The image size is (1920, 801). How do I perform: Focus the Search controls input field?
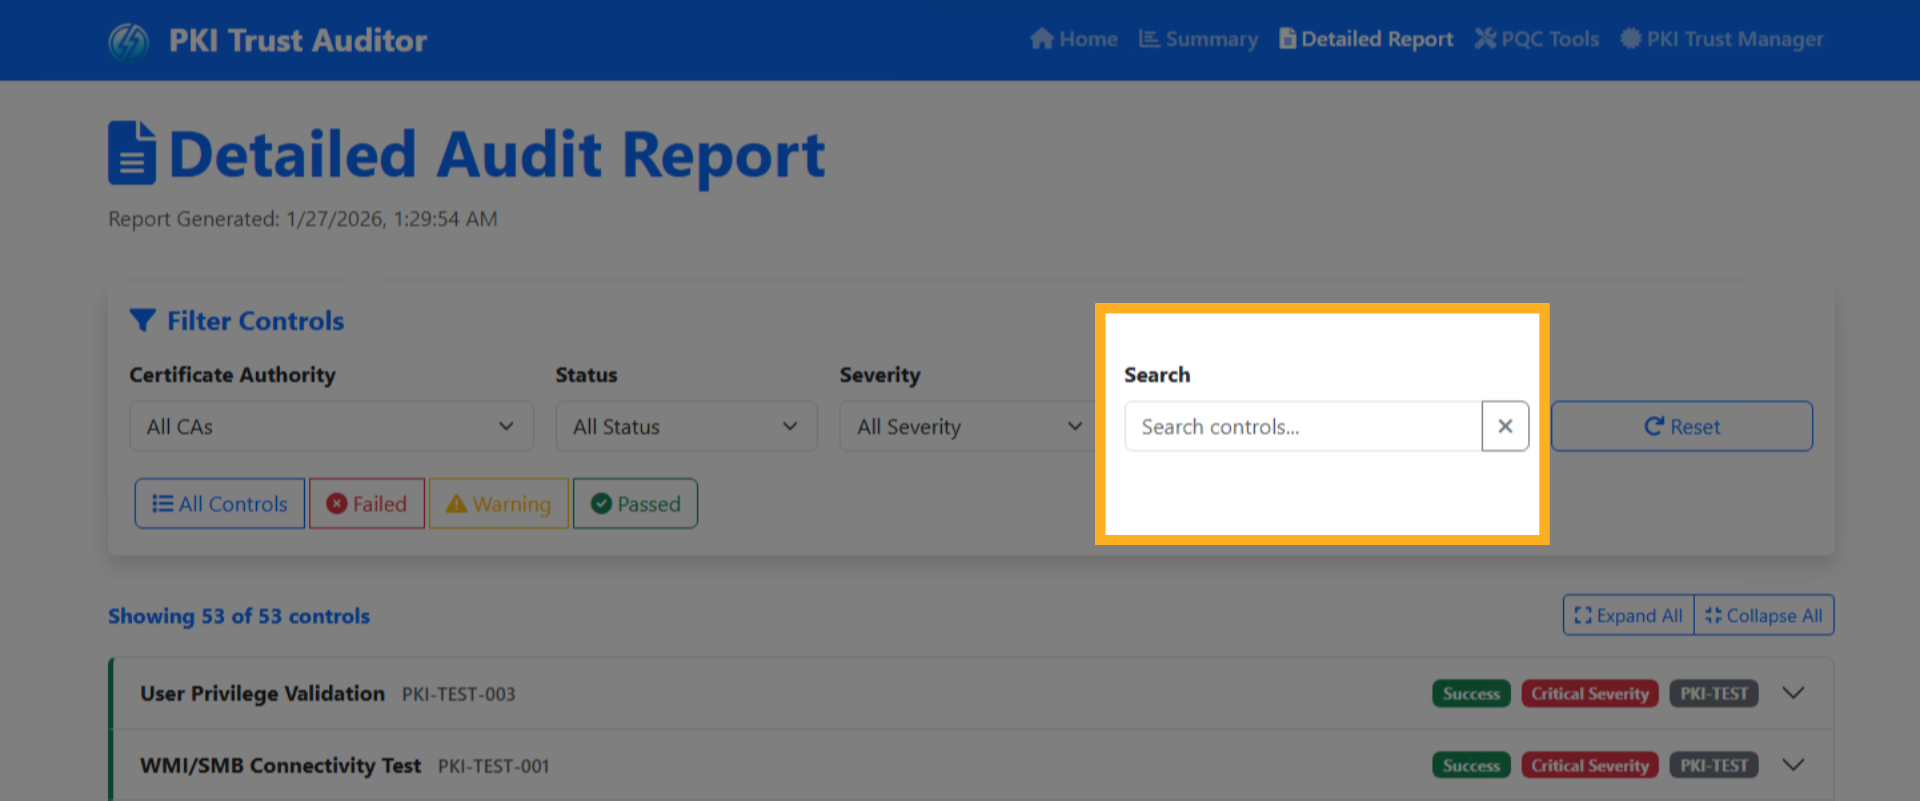(x=1303, y=427)
